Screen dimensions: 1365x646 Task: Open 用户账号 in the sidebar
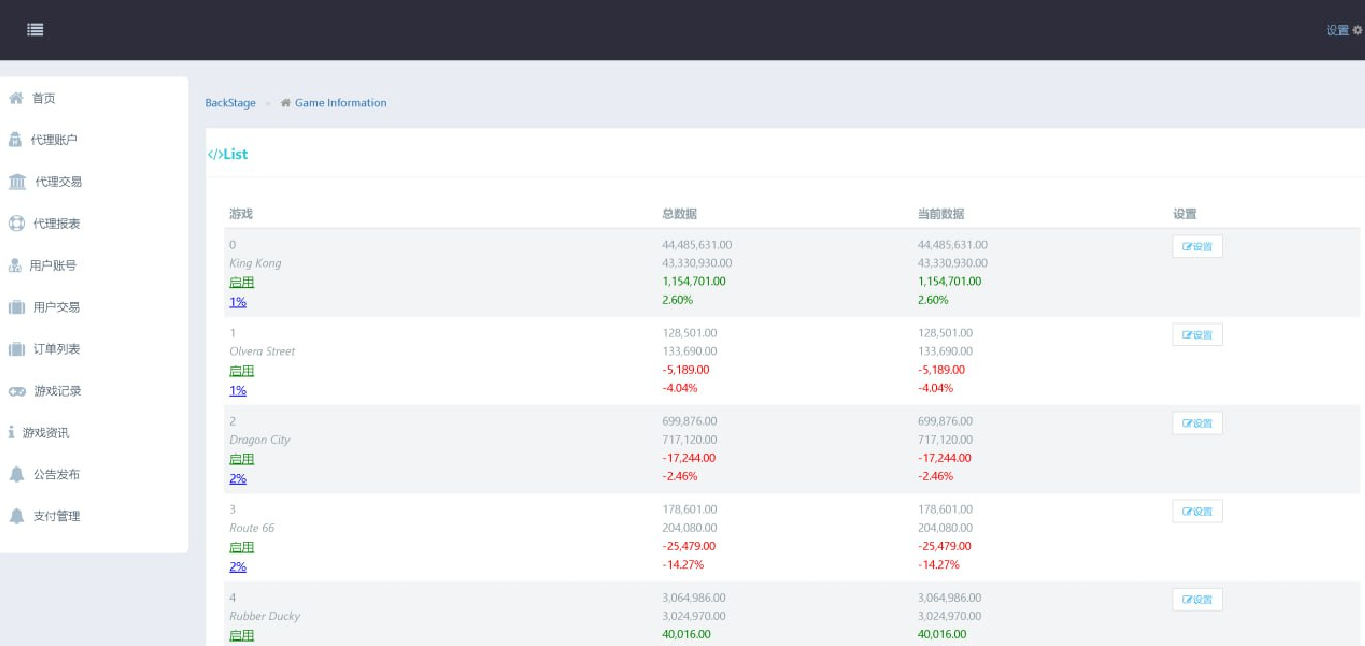[53, 266]
